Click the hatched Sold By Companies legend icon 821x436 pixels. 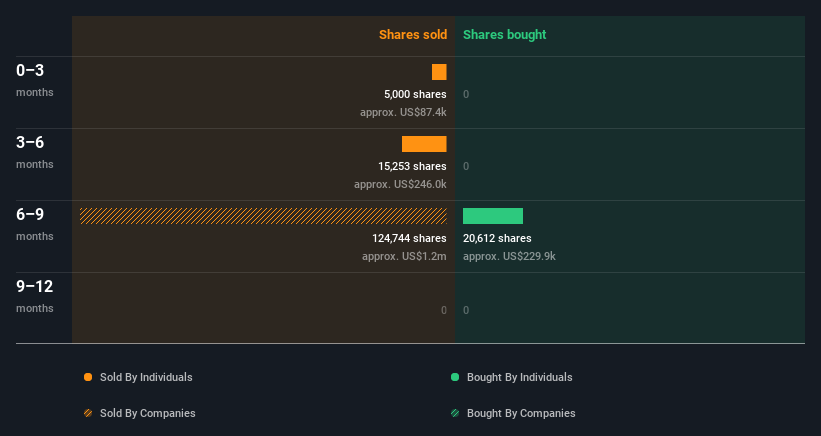(x=88, y=413)
